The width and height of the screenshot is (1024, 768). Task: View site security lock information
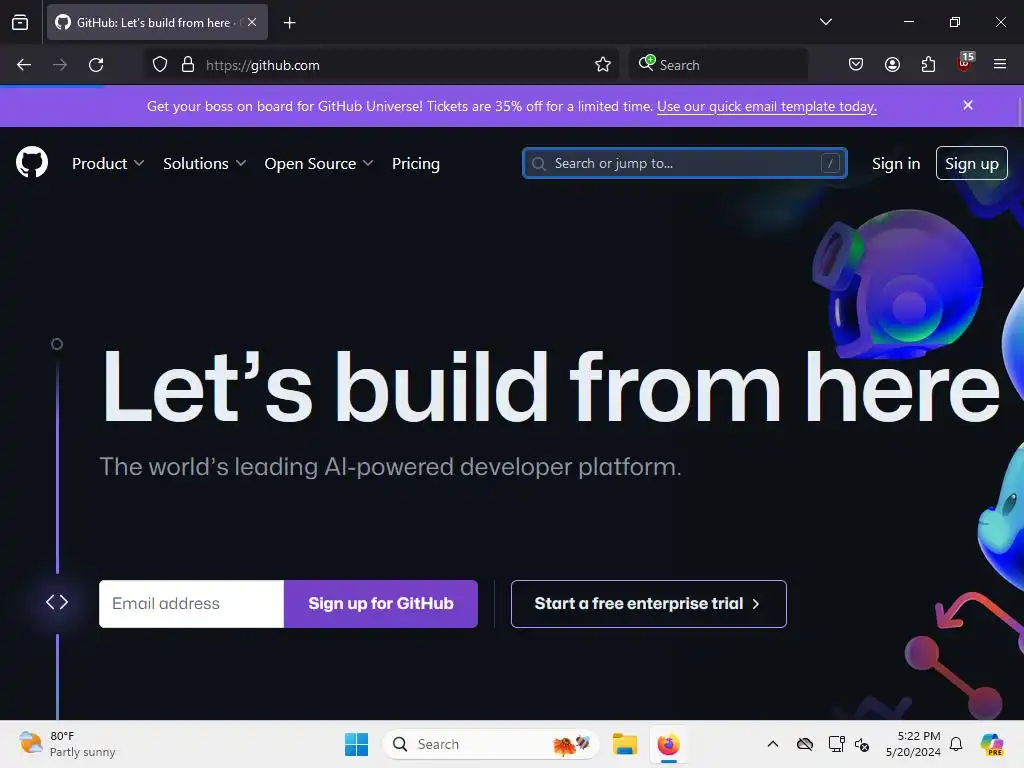click(x=188, y=65)
